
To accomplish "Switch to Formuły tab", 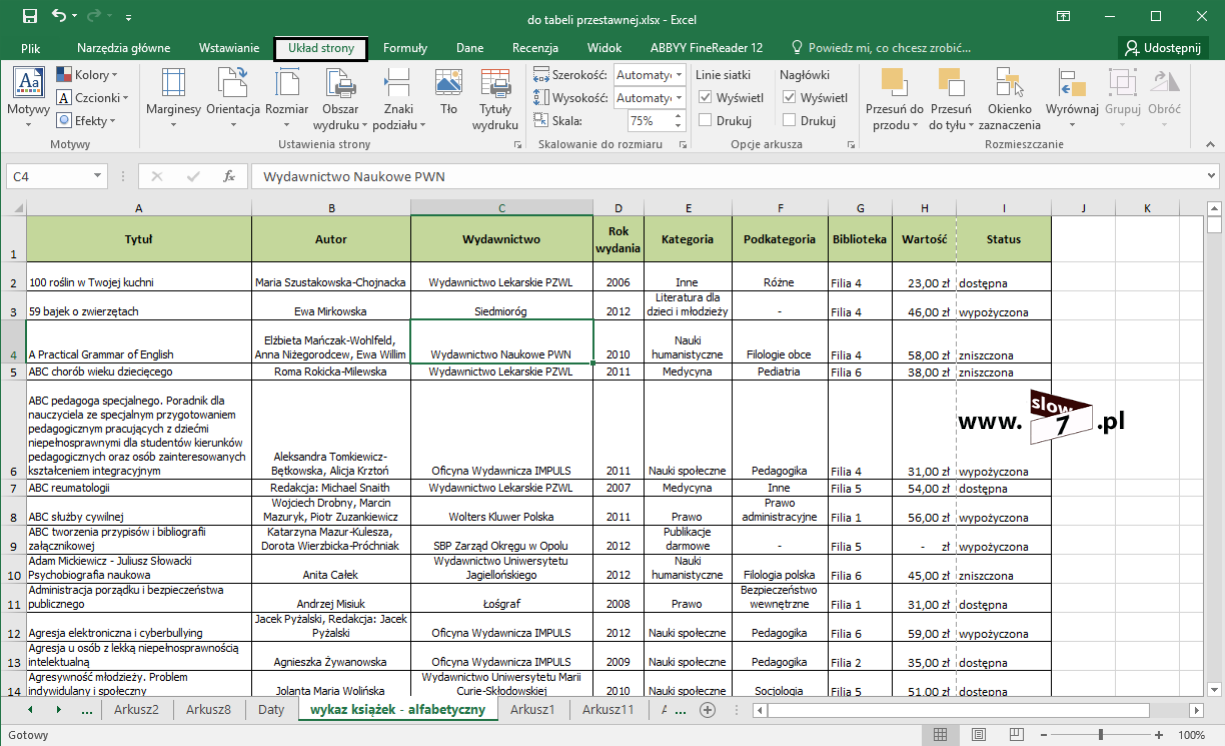I will click(x=405, y=48).
